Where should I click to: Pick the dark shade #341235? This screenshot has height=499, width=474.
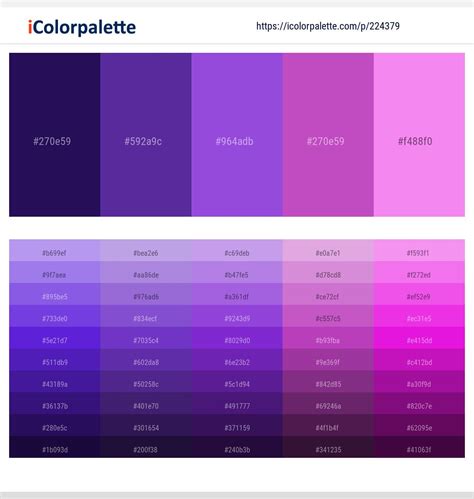[x=328, y=447]
